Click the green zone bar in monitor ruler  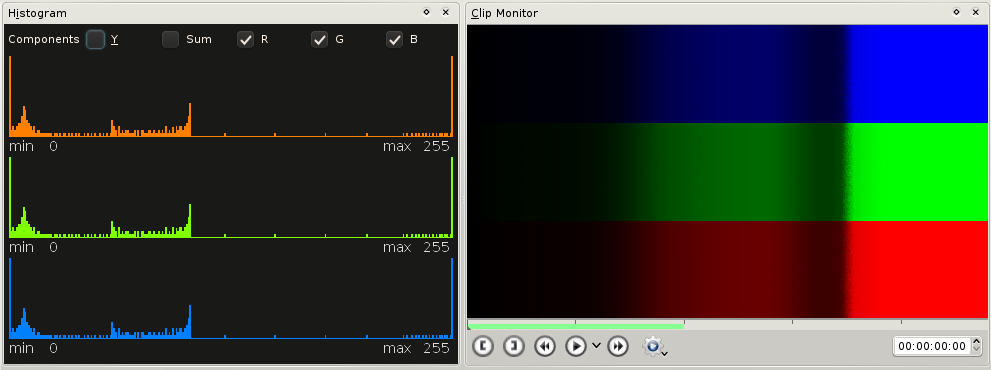(576, 326)
